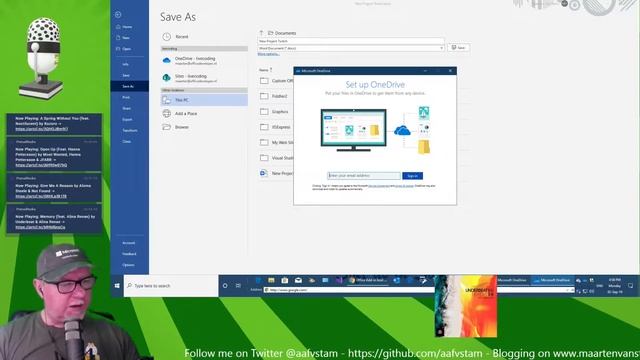Click the Documents folder path

pyautogui.click(x=282, y=33)
